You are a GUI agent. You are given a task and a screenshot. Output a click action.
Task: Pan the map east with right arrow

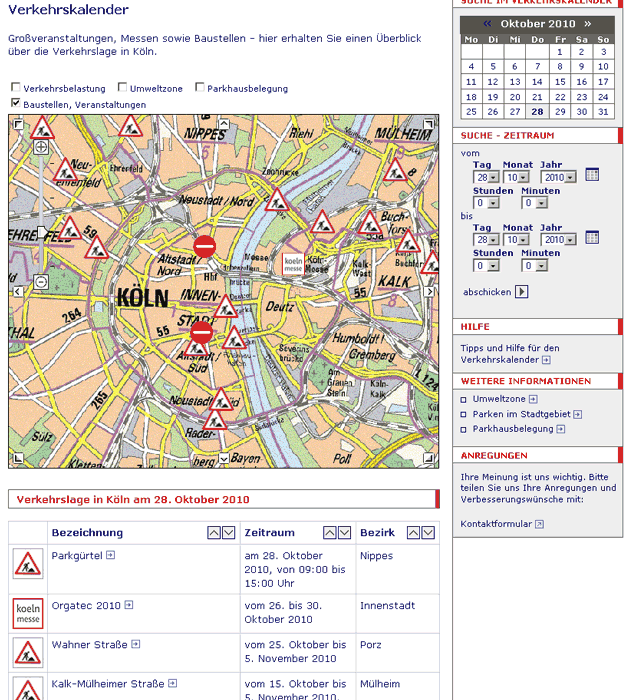click(429, 292)
